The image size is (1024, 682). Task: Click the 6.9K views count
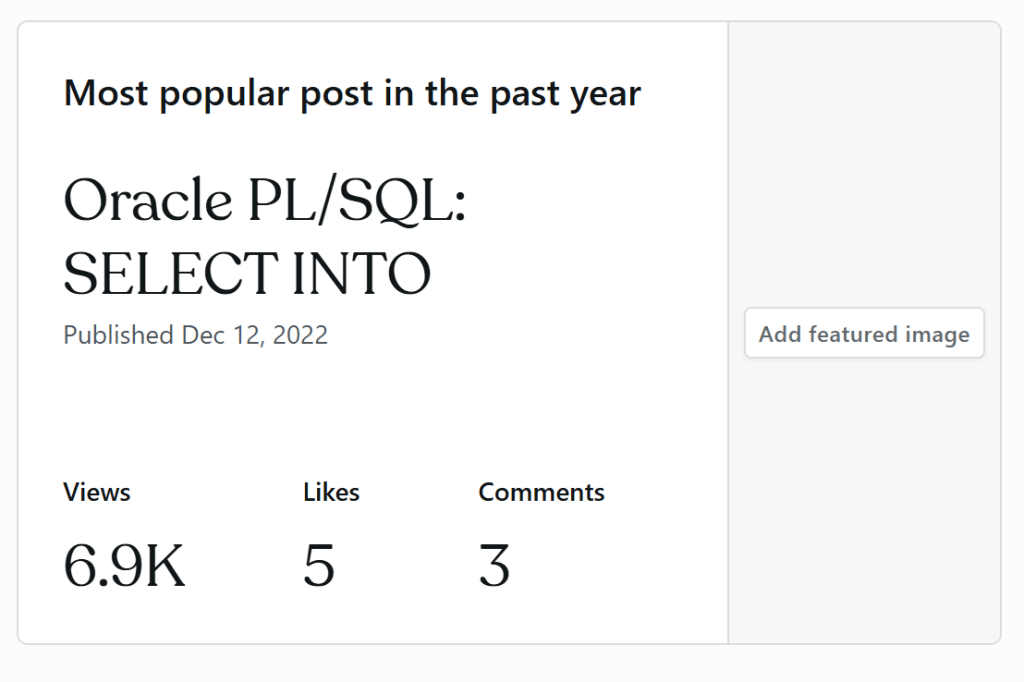(124, 565)
